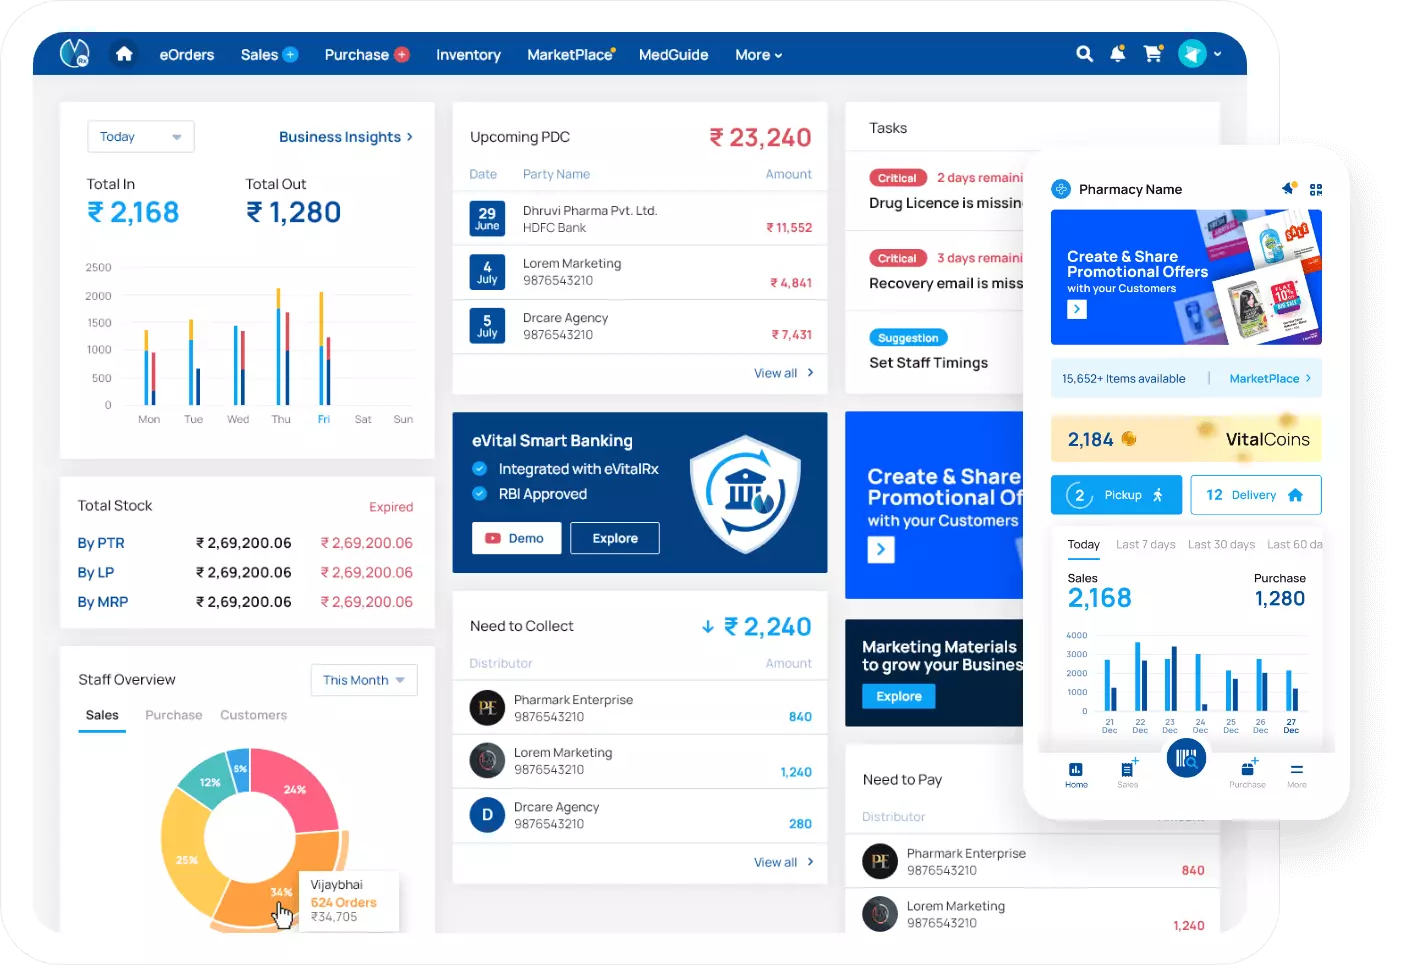Open By PTR stock link
The image size is (1422, 965).
pos(101,543)
